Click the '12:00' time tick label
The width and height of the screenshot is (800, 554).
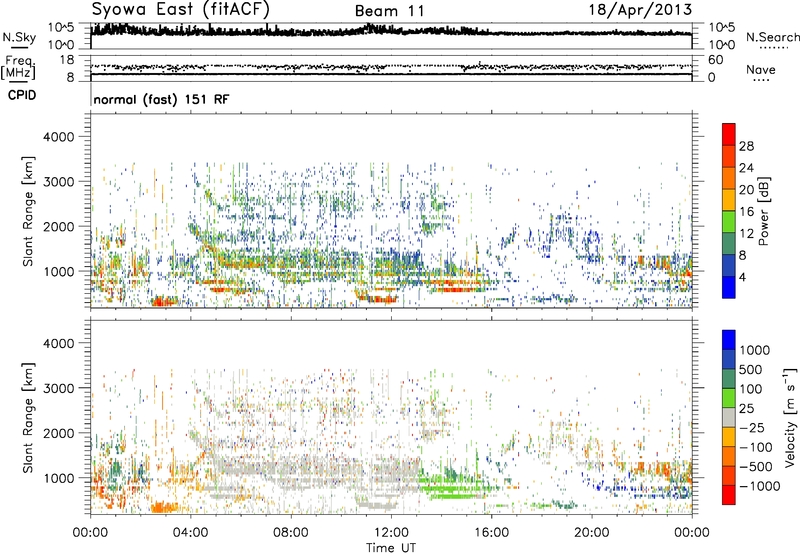(x=391, y=533)
